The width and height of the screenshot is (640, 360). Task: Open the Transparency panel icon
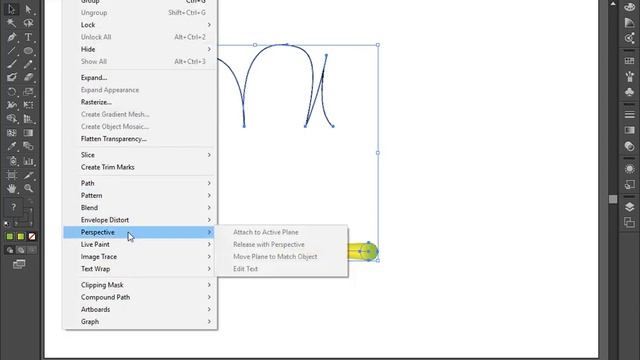tap(629, 146)
